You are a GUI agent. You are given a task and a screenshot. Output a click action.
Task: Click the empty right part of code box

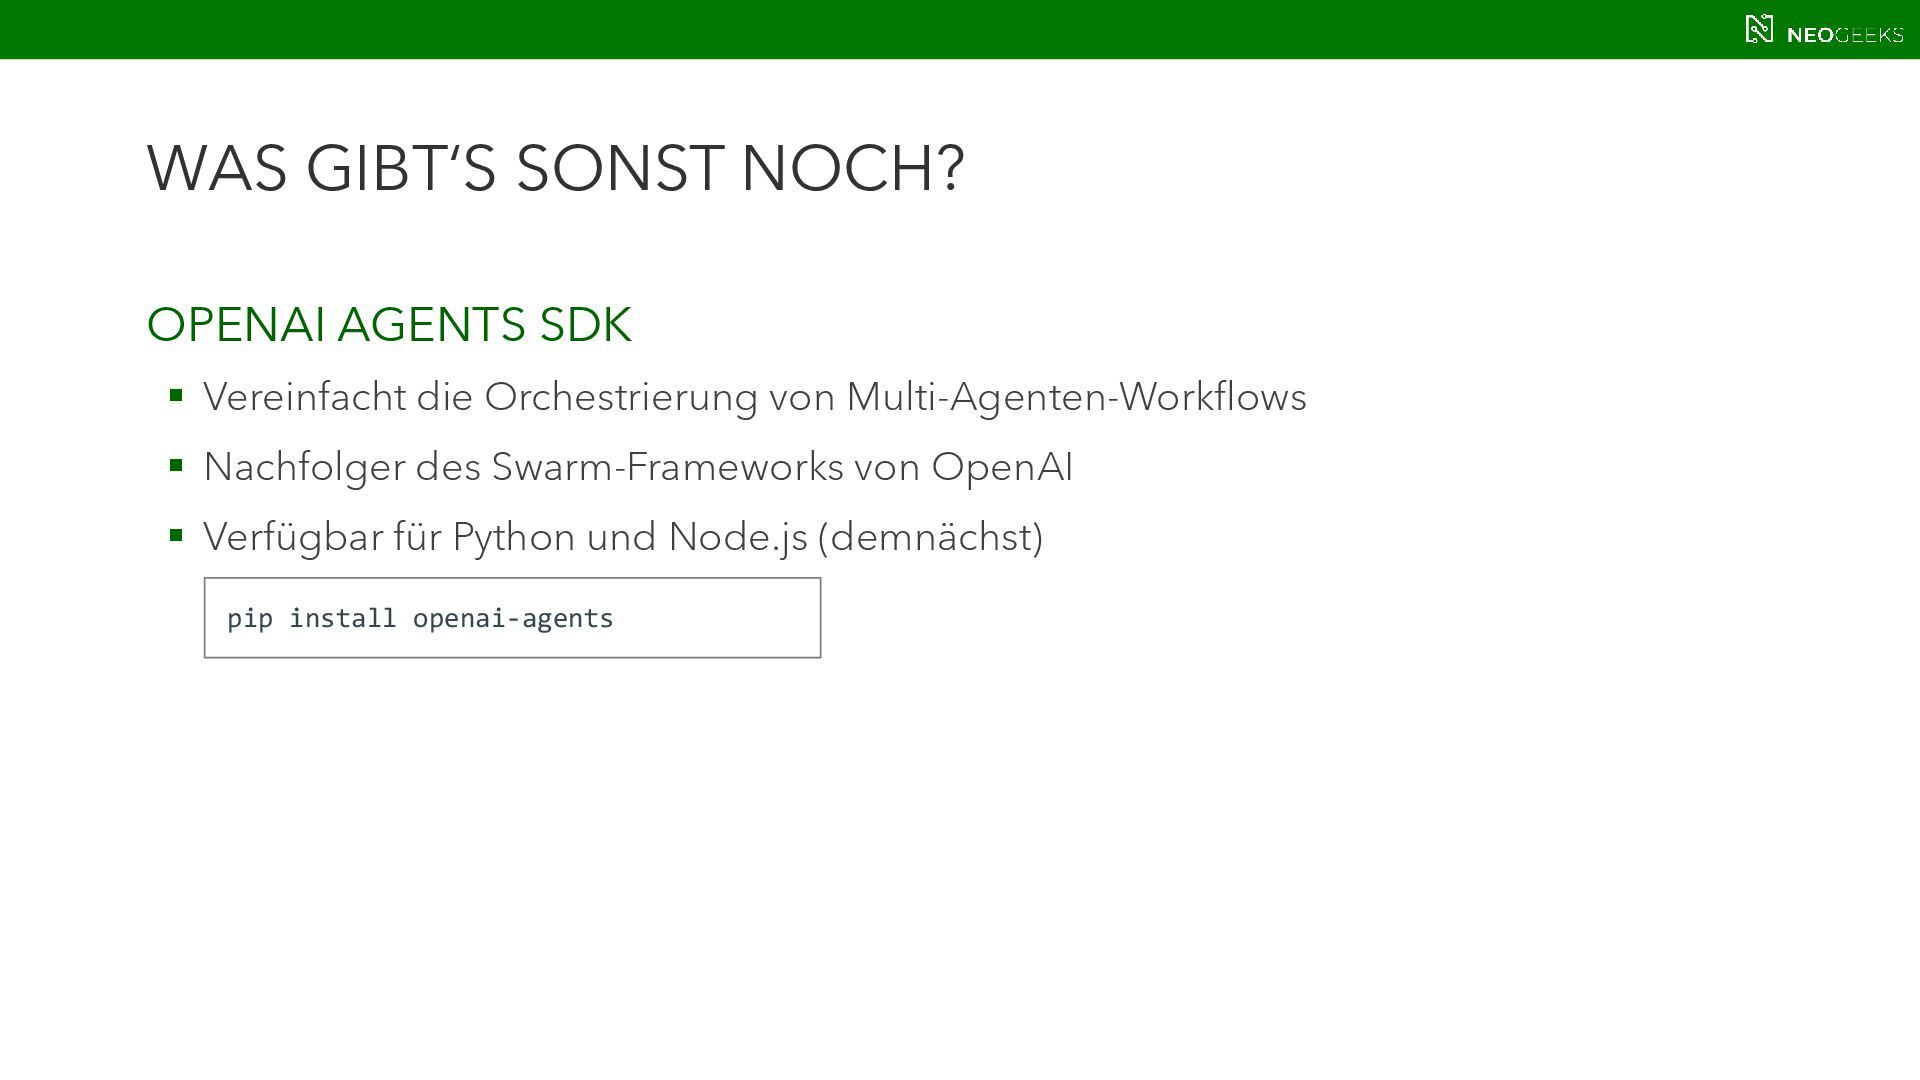(716, 618)
